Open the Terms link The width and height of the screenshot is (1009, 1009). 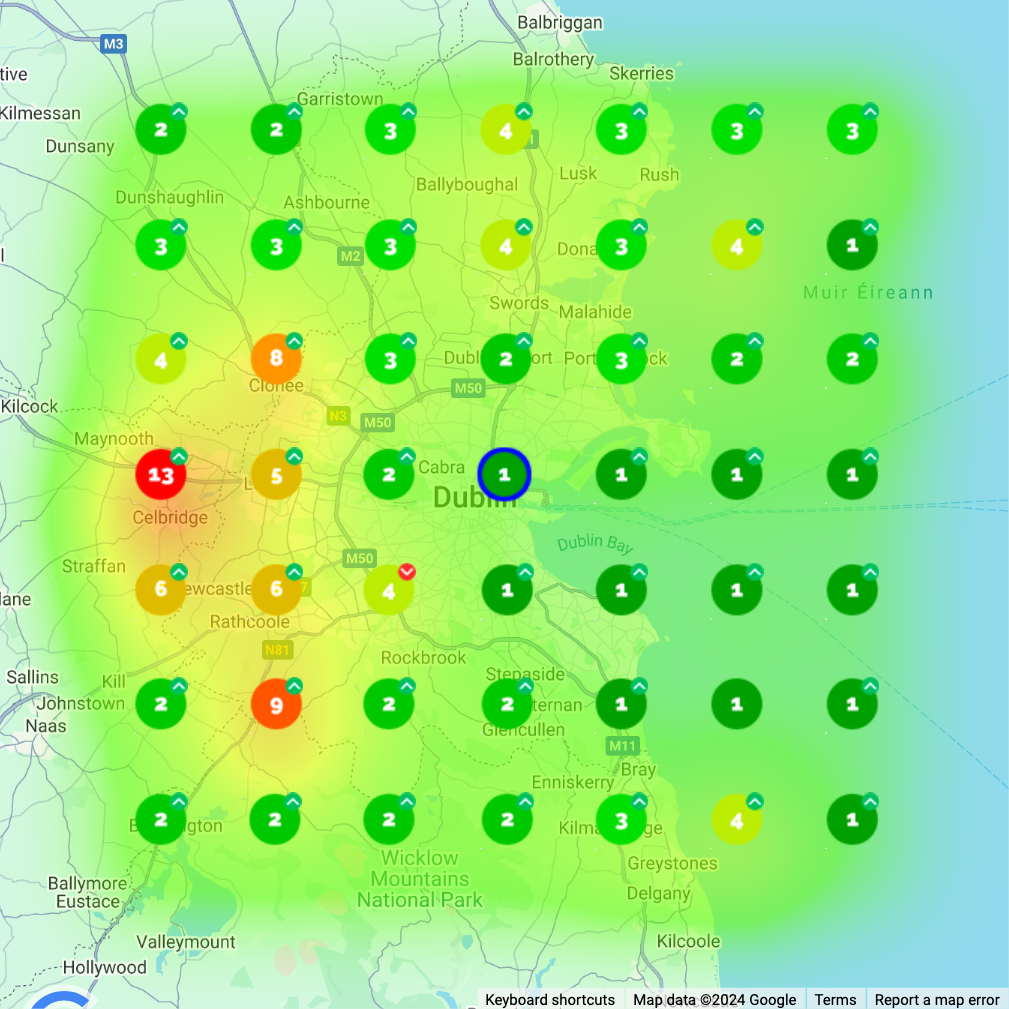(x=835, y=999)
